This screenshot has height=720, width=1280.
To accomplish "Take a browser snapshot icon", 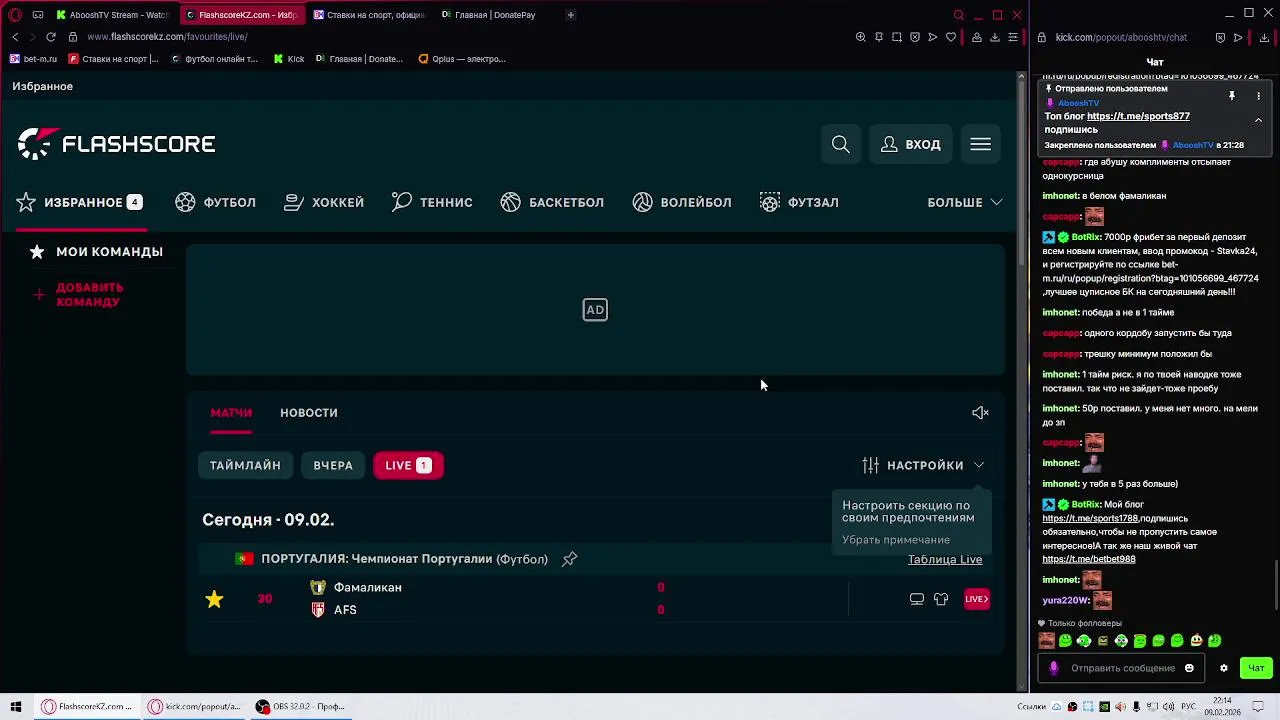I will pyautogui.click(x=897, y=37).
